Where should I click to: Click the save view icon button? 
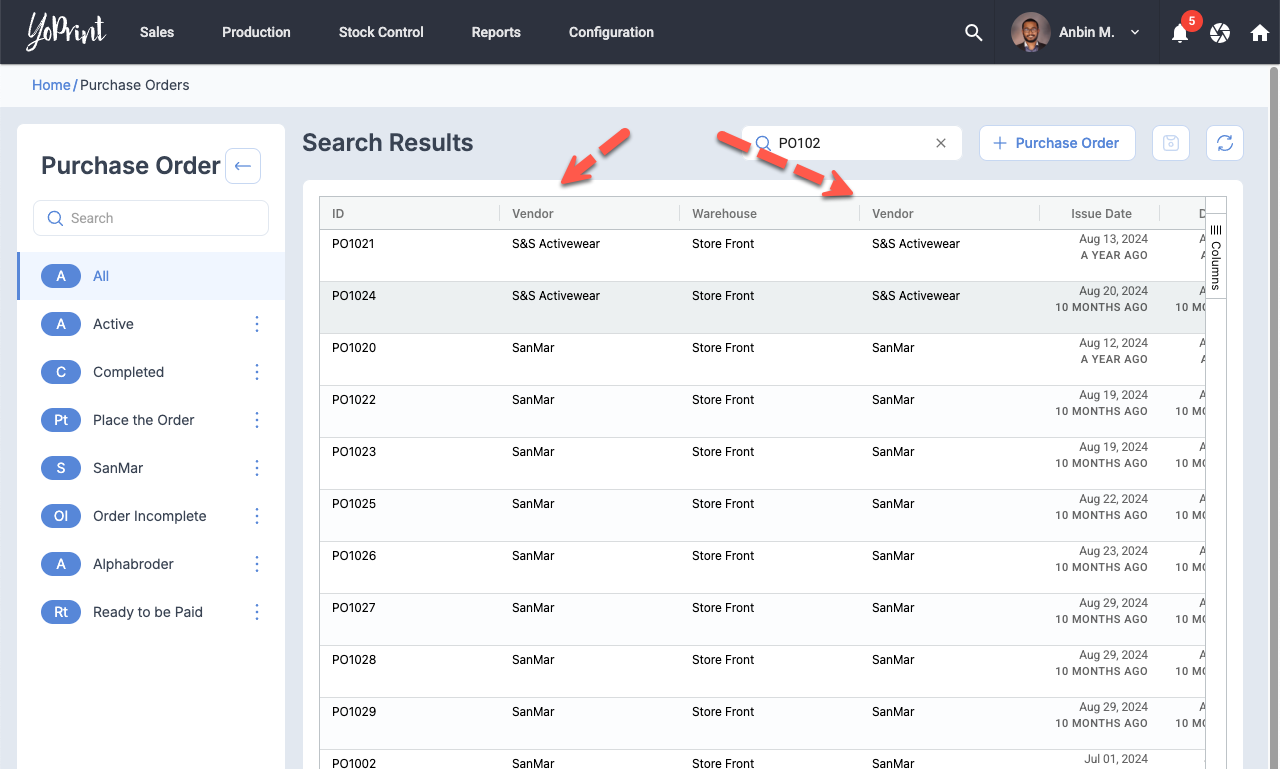(x=1171, y=143)
